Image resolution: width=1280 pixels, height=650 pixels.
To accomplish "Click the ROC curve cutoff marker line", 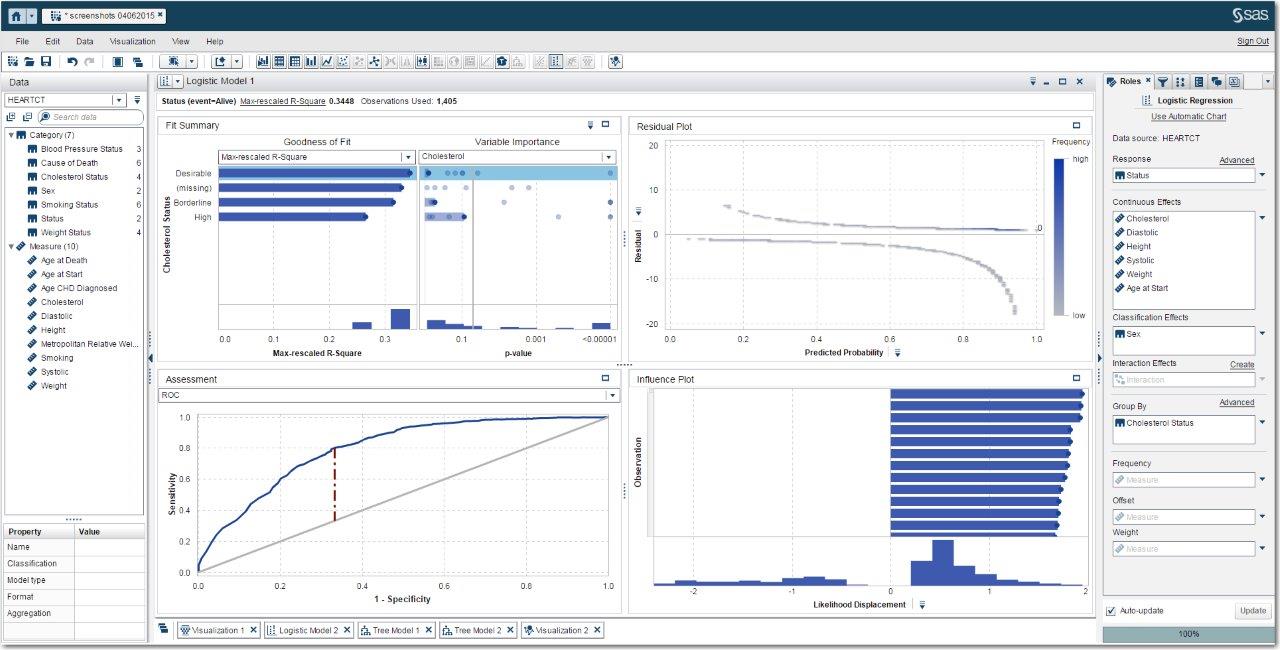I will click(x=335, y=485).
